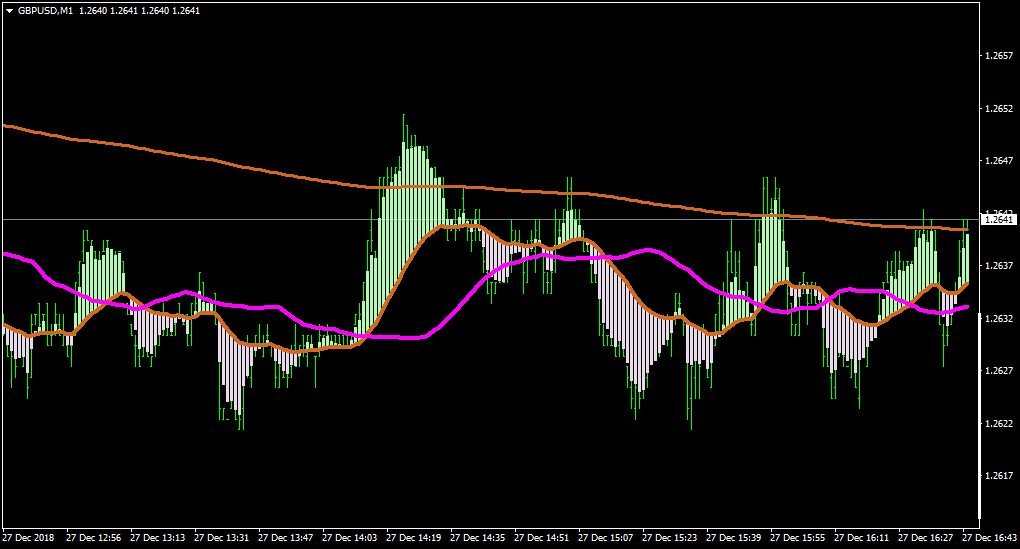Viewport: 1020px width, 549px height.
Task: Click the 1.2647 price scale label
Action: [x=999, y=161]
